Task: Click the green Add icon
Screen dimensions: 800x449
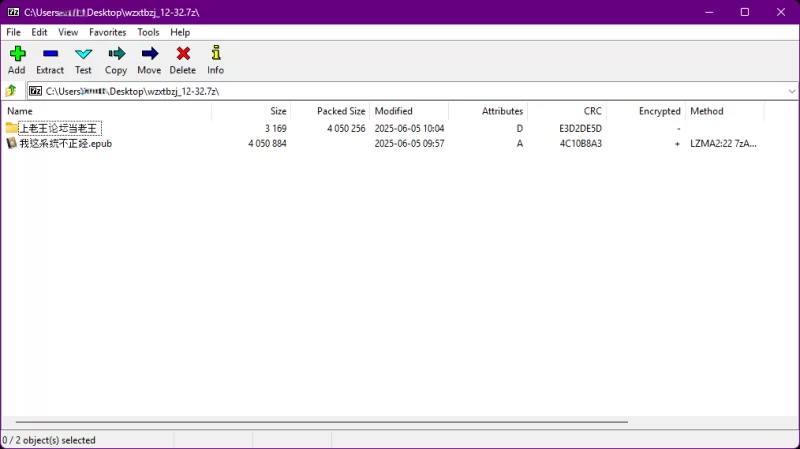Action: (17, 54)
